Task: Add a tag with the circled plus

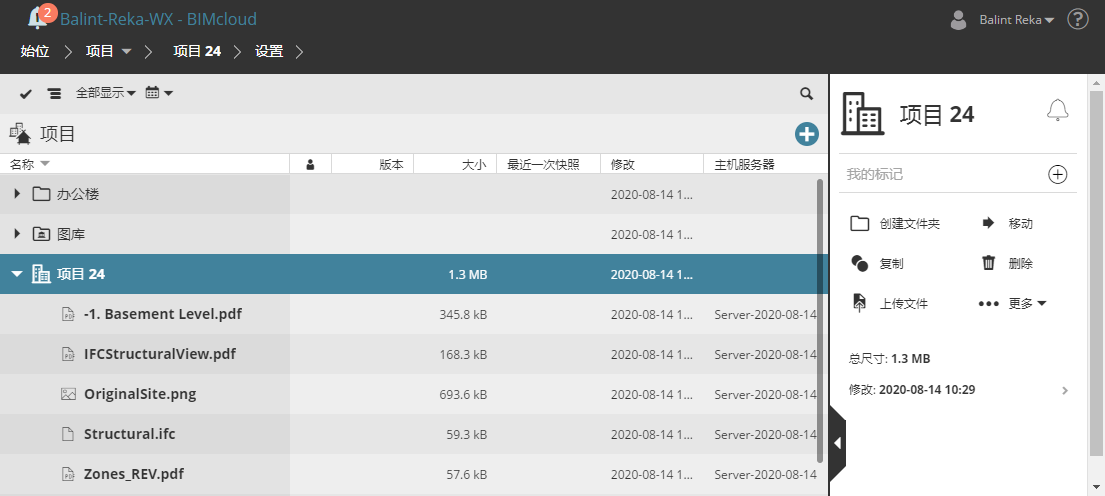Action: (x=1058, y=175)
